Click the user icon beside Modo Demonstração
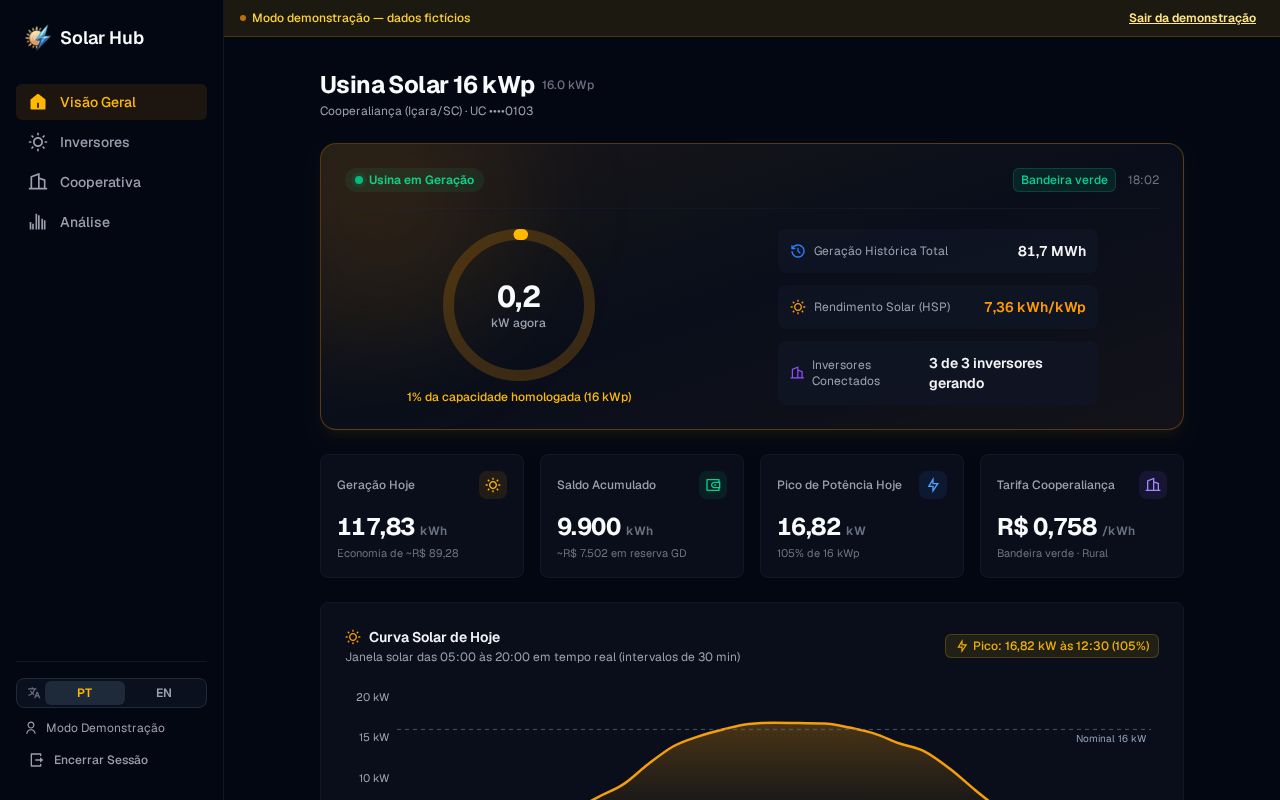The height and width of the screenshot is (800, 1280). 31,728
